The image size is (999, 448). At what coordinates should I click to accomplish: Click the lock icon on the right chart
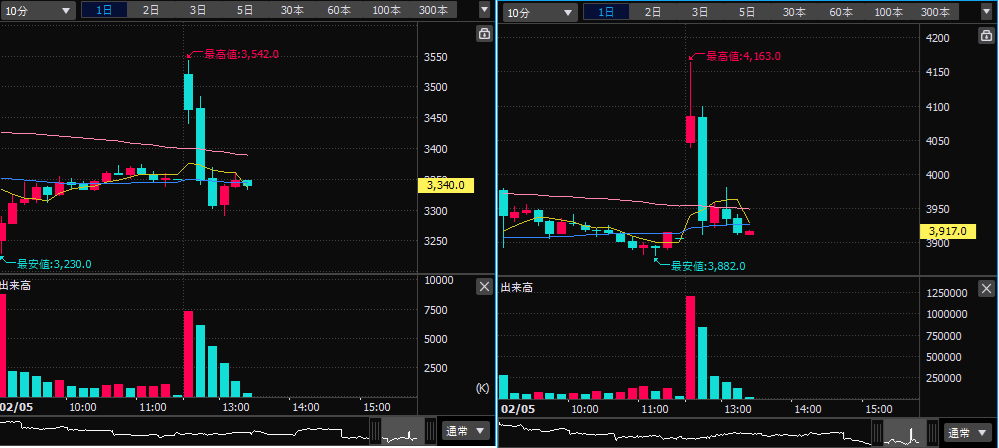tap(985, 34)
